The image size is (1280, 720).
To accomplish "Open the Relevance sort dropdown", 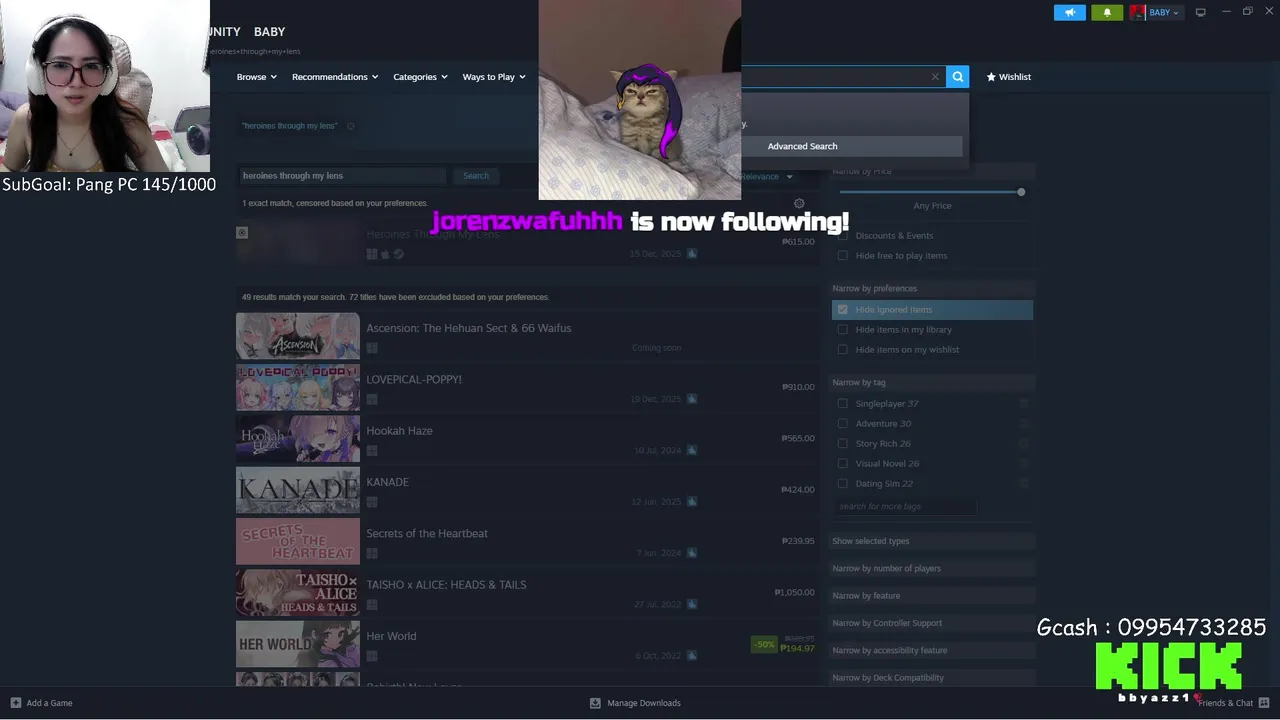I will coord(766,177).
